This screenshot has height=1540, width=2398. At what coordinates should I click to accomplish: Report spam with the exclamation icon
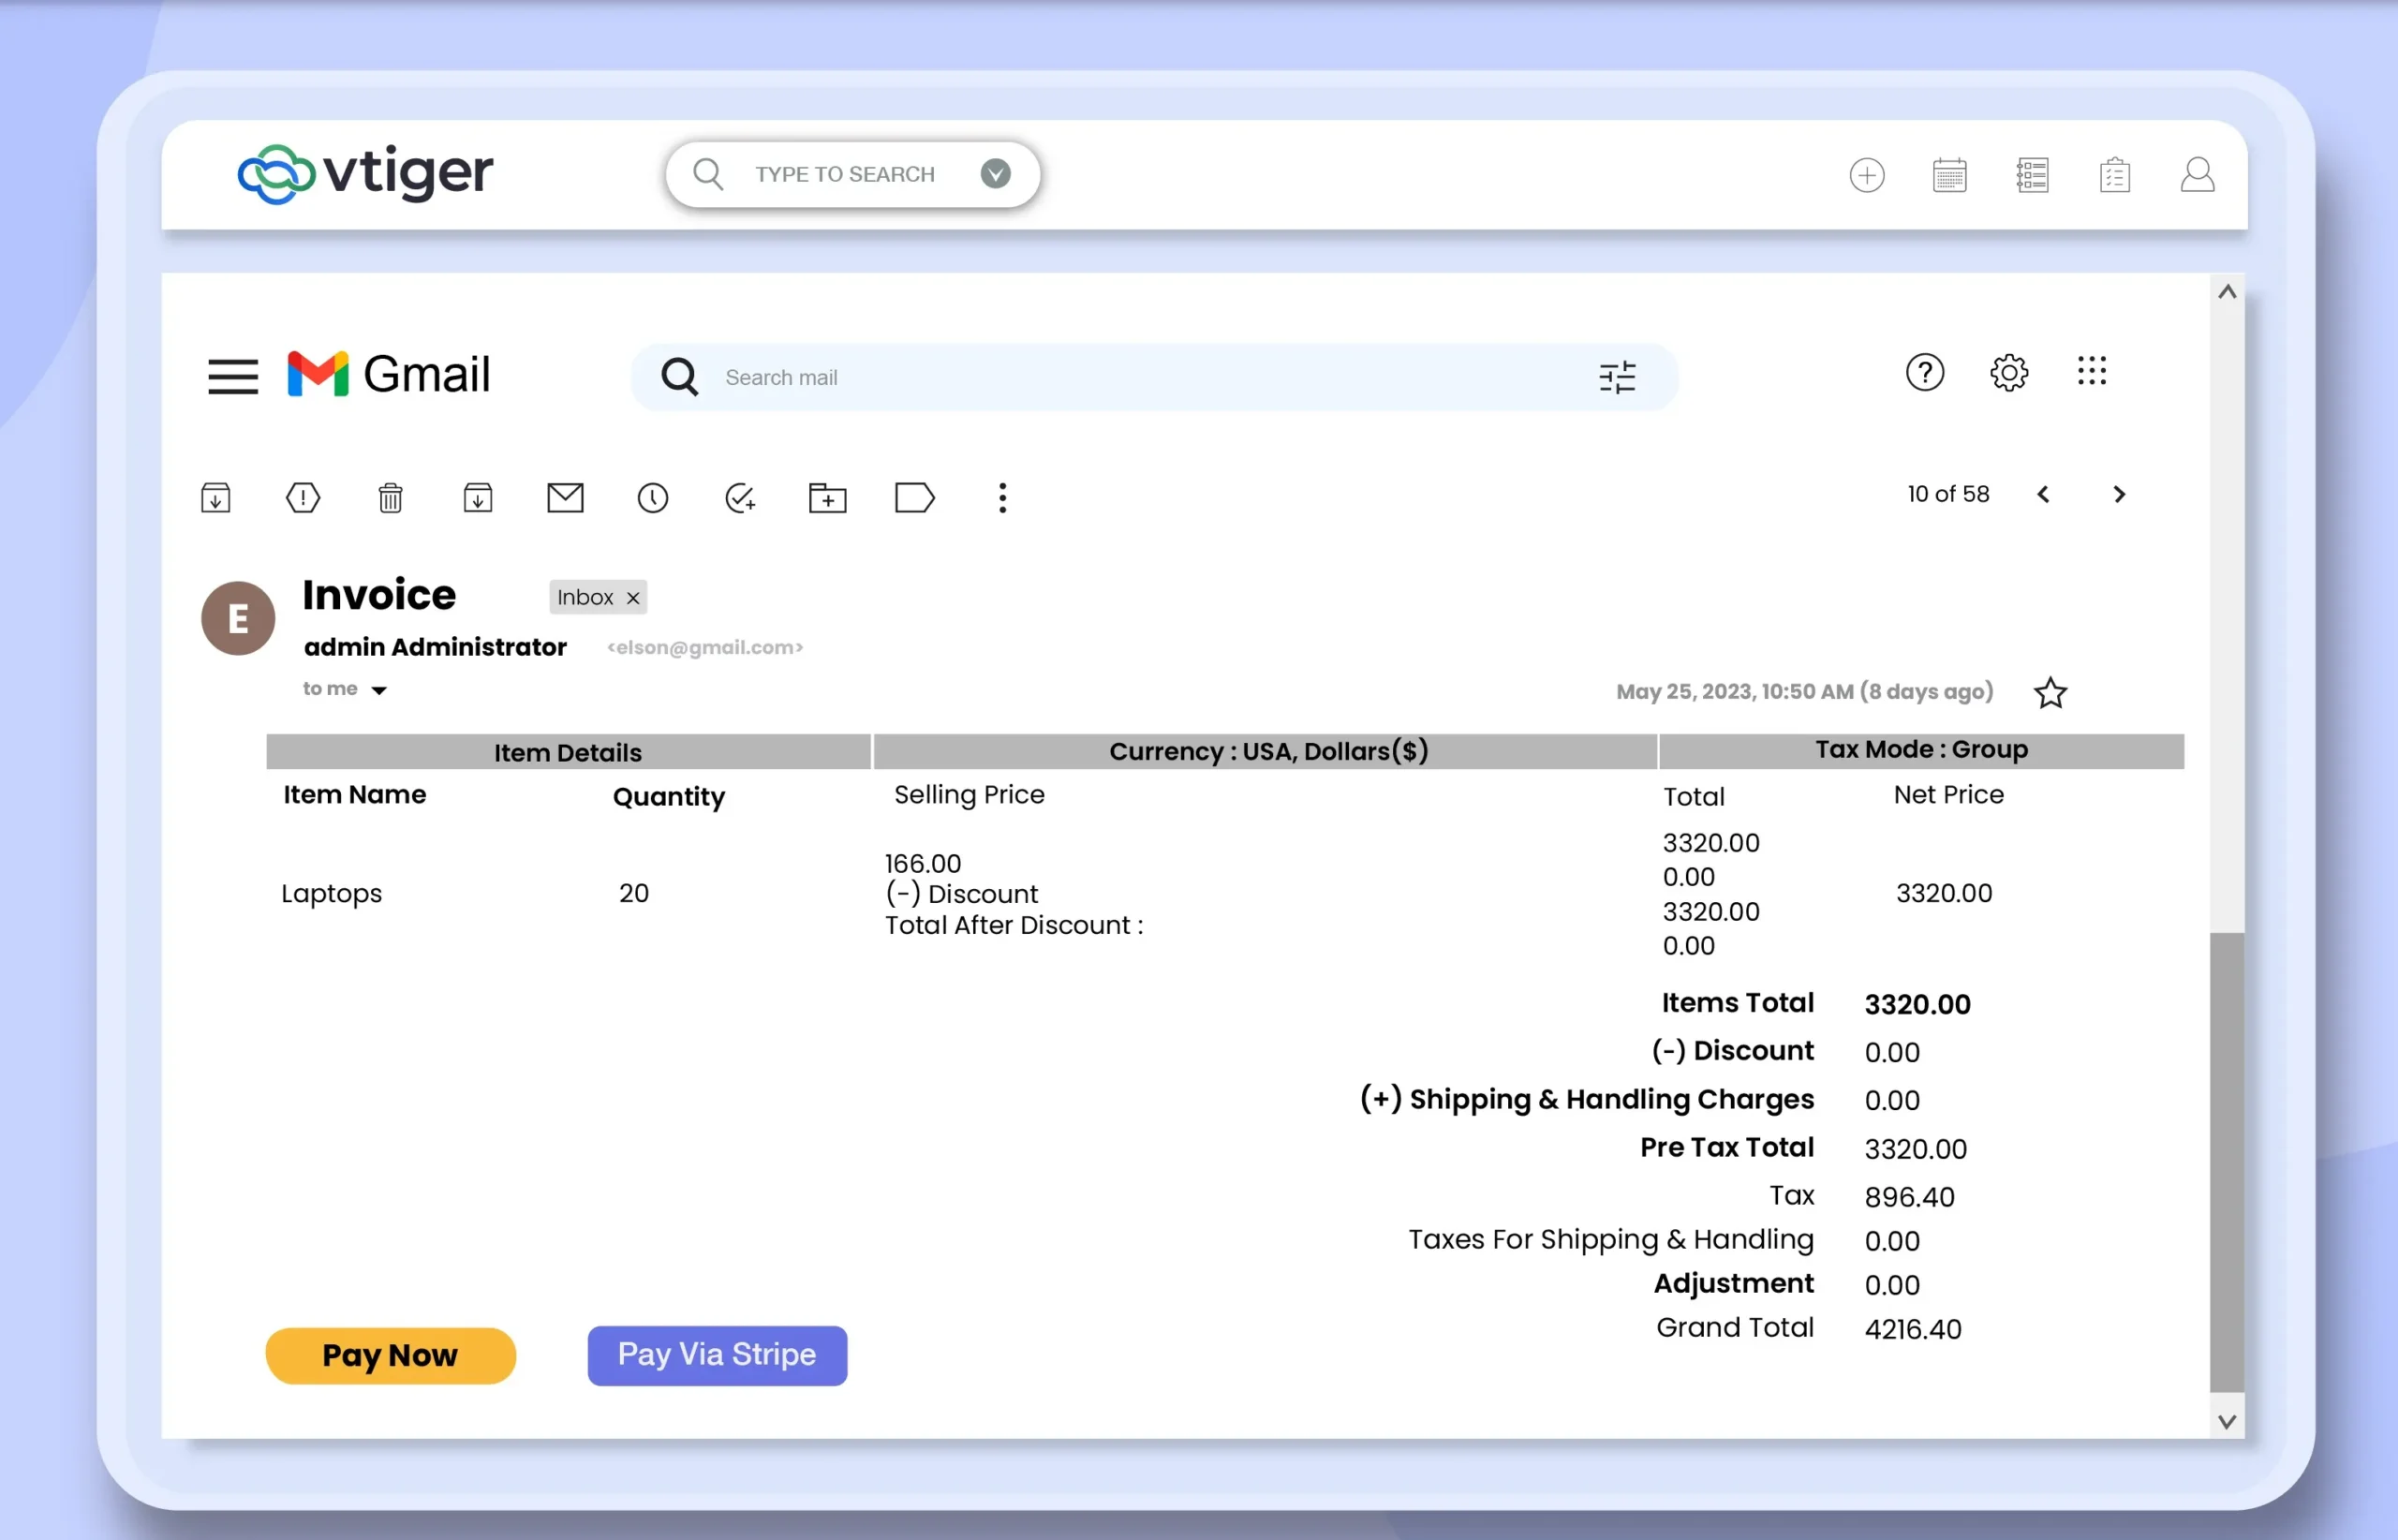pos(303,497)
